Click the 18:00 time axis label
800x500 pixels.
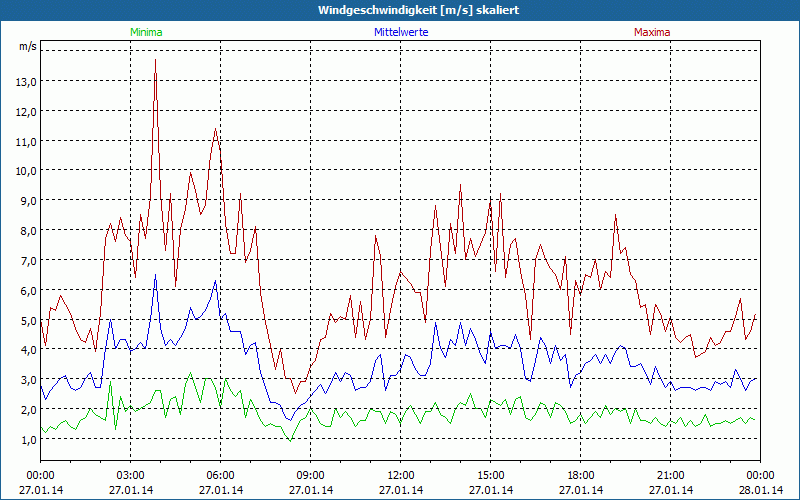pyautogui.click(x=580, y=475)
